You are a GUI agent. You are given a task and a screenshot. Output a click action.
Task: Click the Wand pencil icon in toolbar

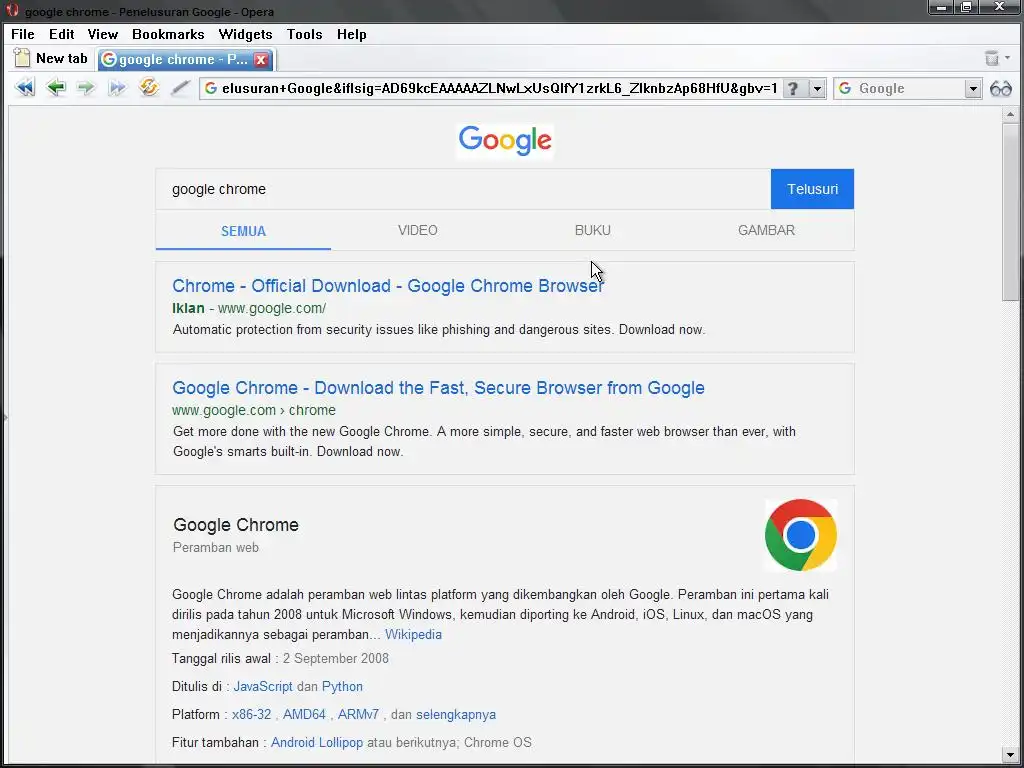[180, 88]
